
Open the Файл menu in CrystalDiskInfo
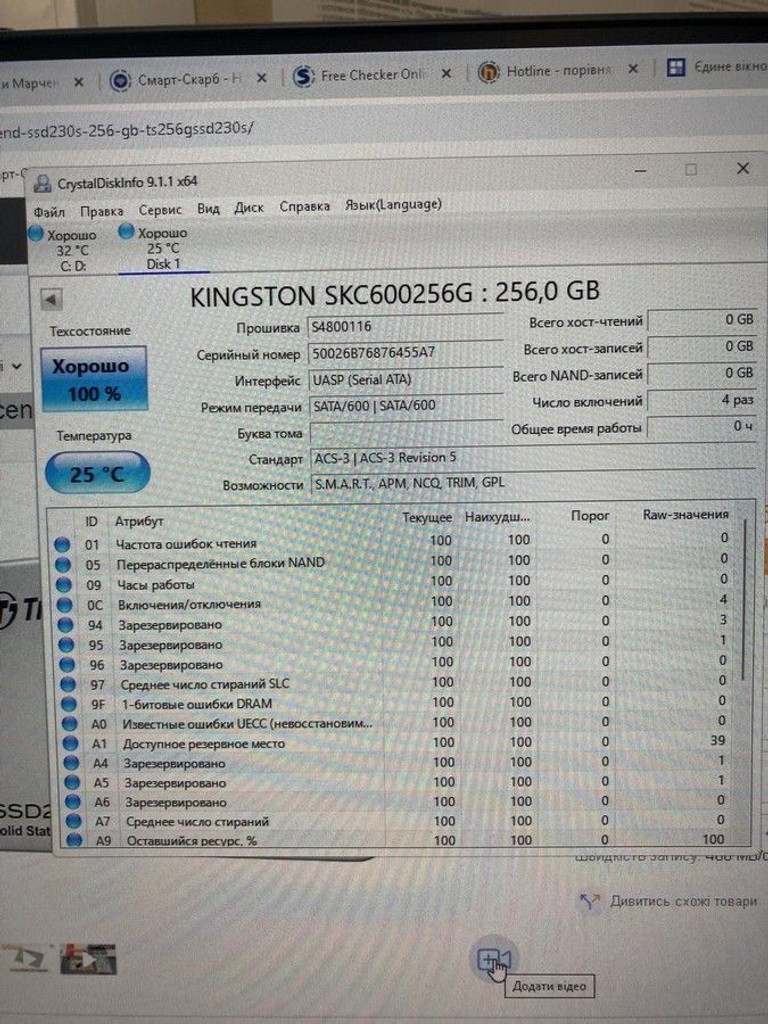point(49,212)
